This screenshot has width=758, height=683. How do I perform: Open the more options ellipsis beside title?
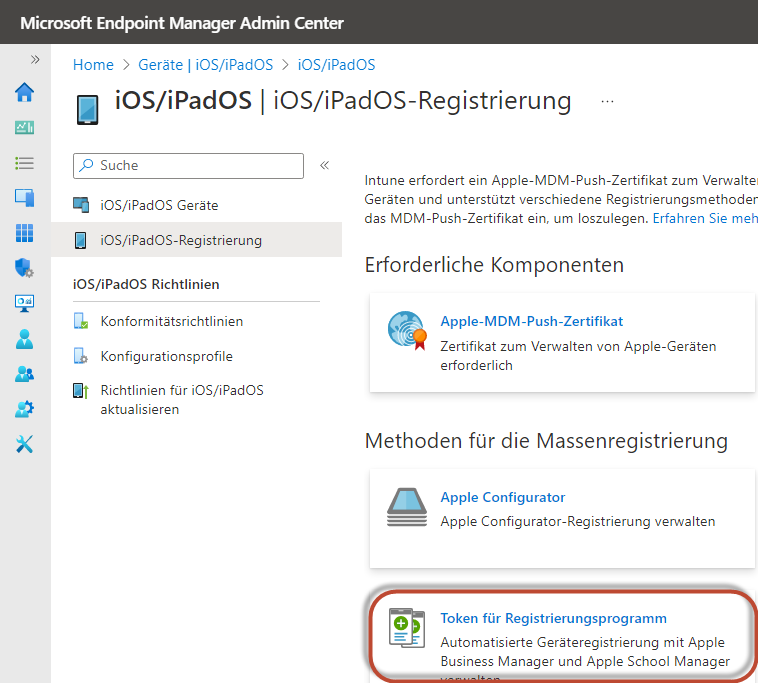607,102
